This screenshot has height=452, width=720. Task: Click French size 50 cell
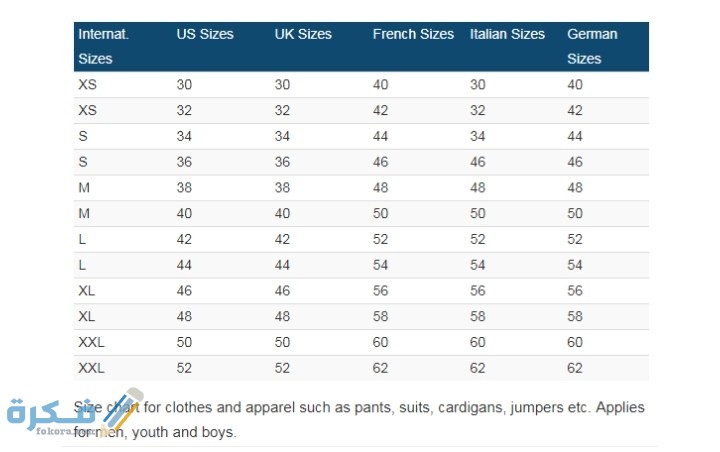click(380, 213)
